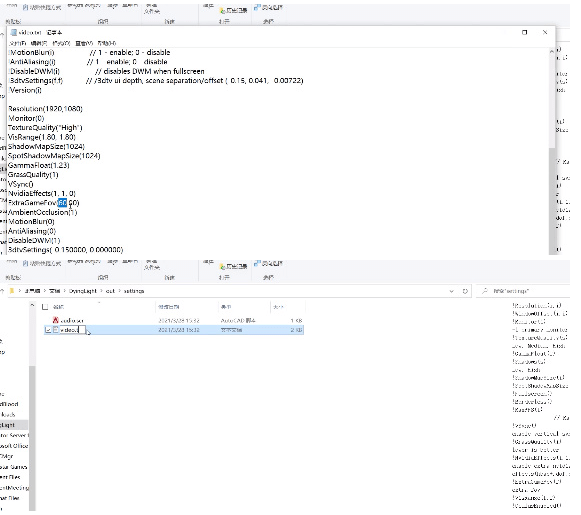Click the ShadowMapSize(1024) line
This screenshot has width=581, height=515.
point(46,147)
